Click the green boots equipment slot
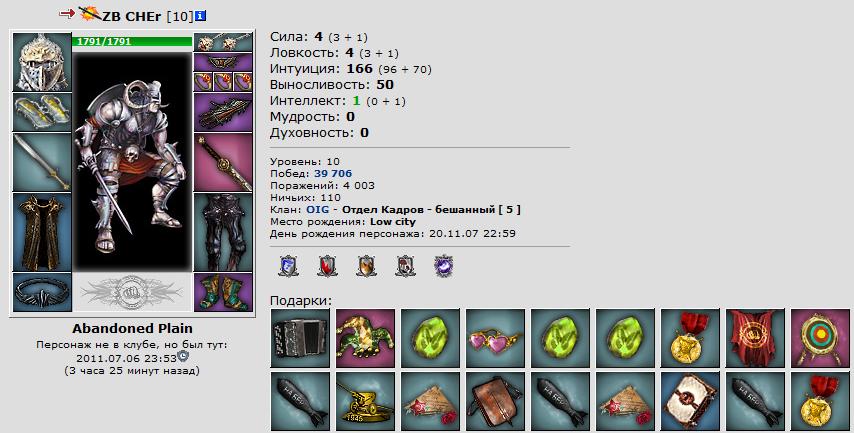 (223, 292)
